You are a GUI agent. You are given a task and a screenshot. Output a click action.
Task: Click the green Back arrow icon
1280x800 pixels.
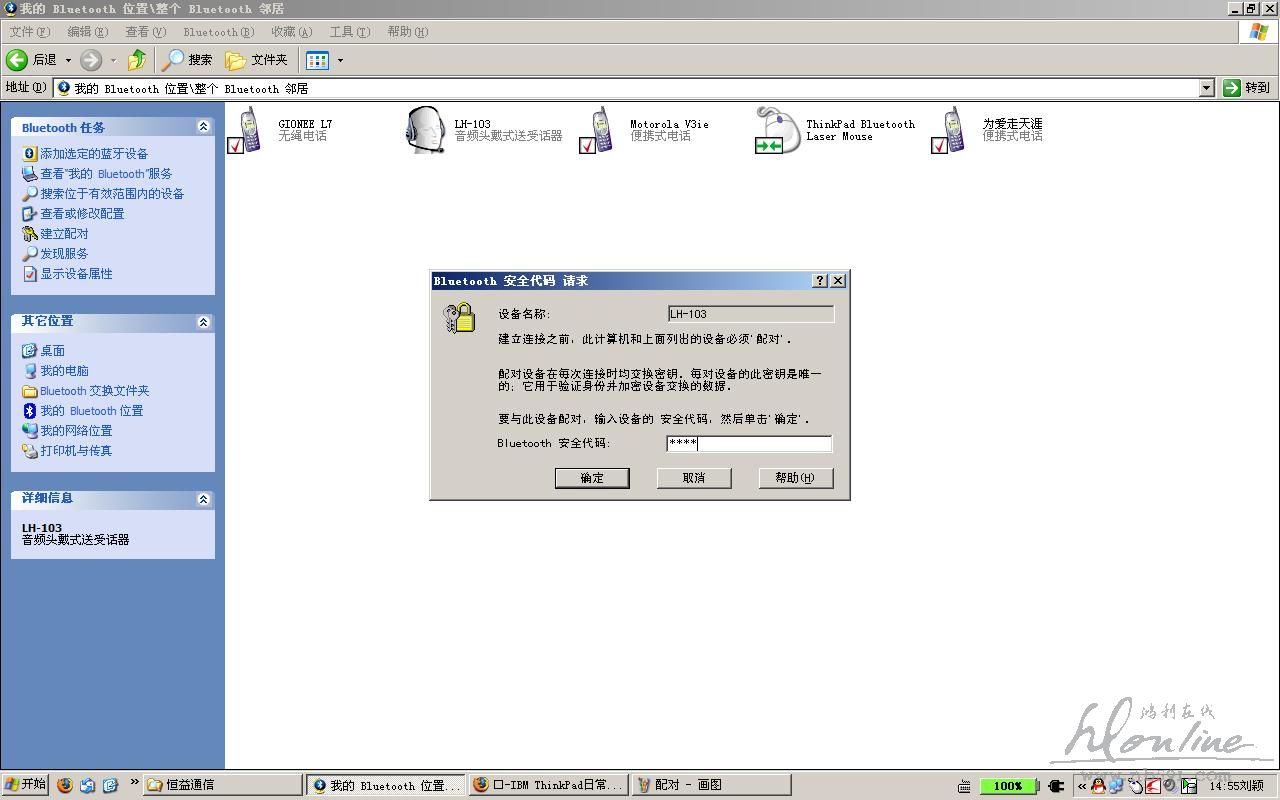click(17, 60)
